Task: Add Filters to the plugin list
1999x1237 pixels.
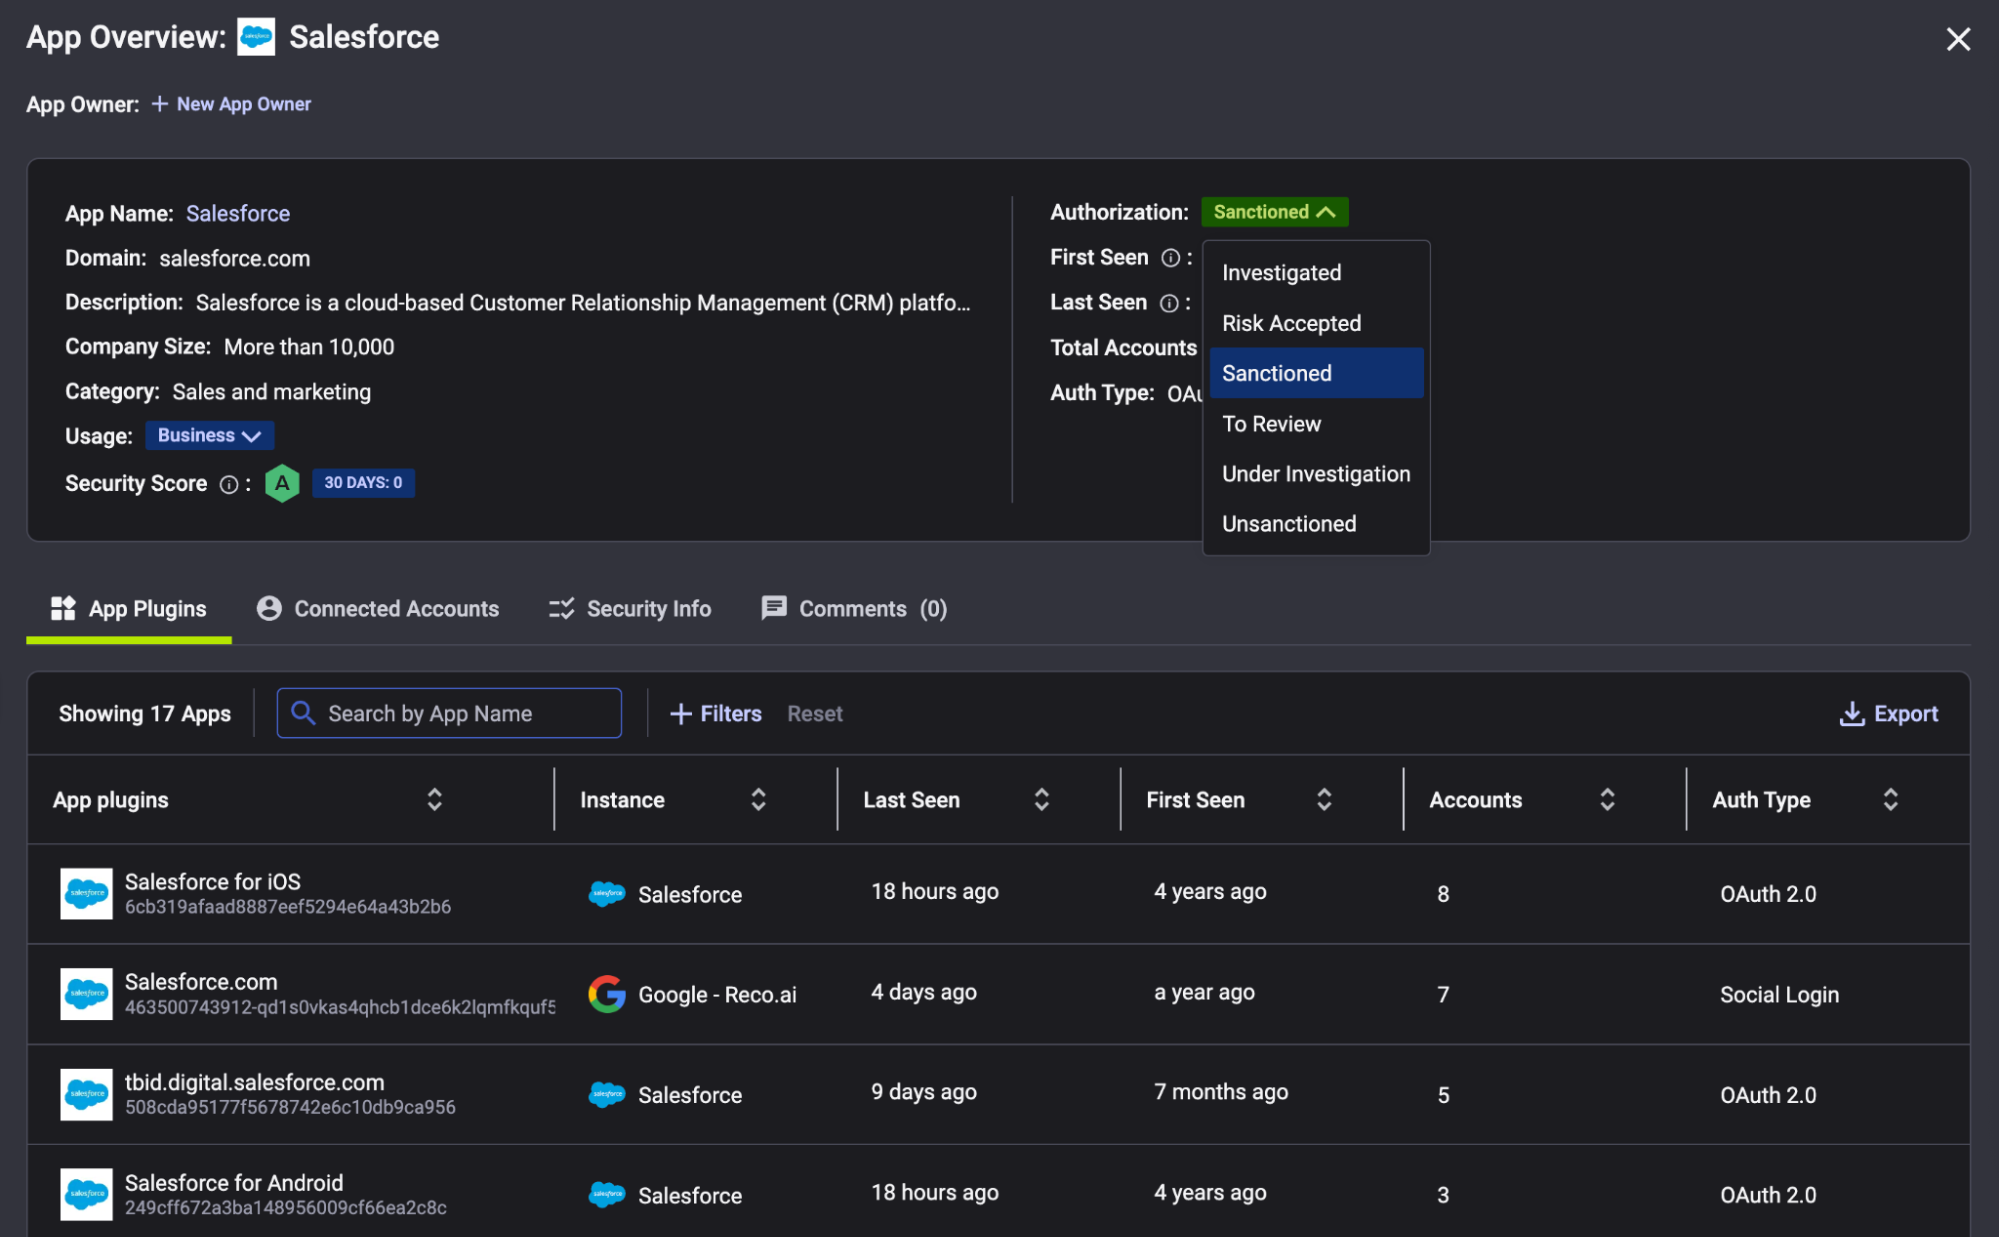Action: (x=715, y=714)
